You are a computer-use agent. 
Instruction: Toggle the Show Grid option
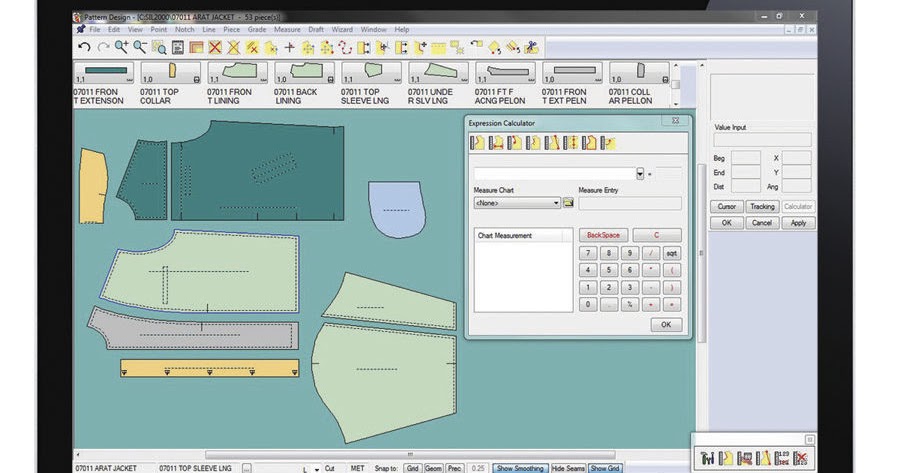pos(604,468)
